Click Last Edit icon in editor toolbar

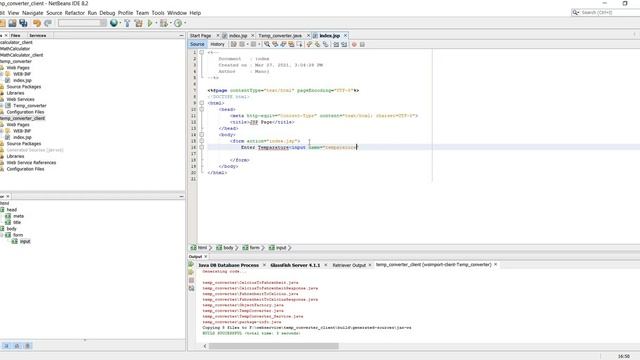tap(234, 44)
